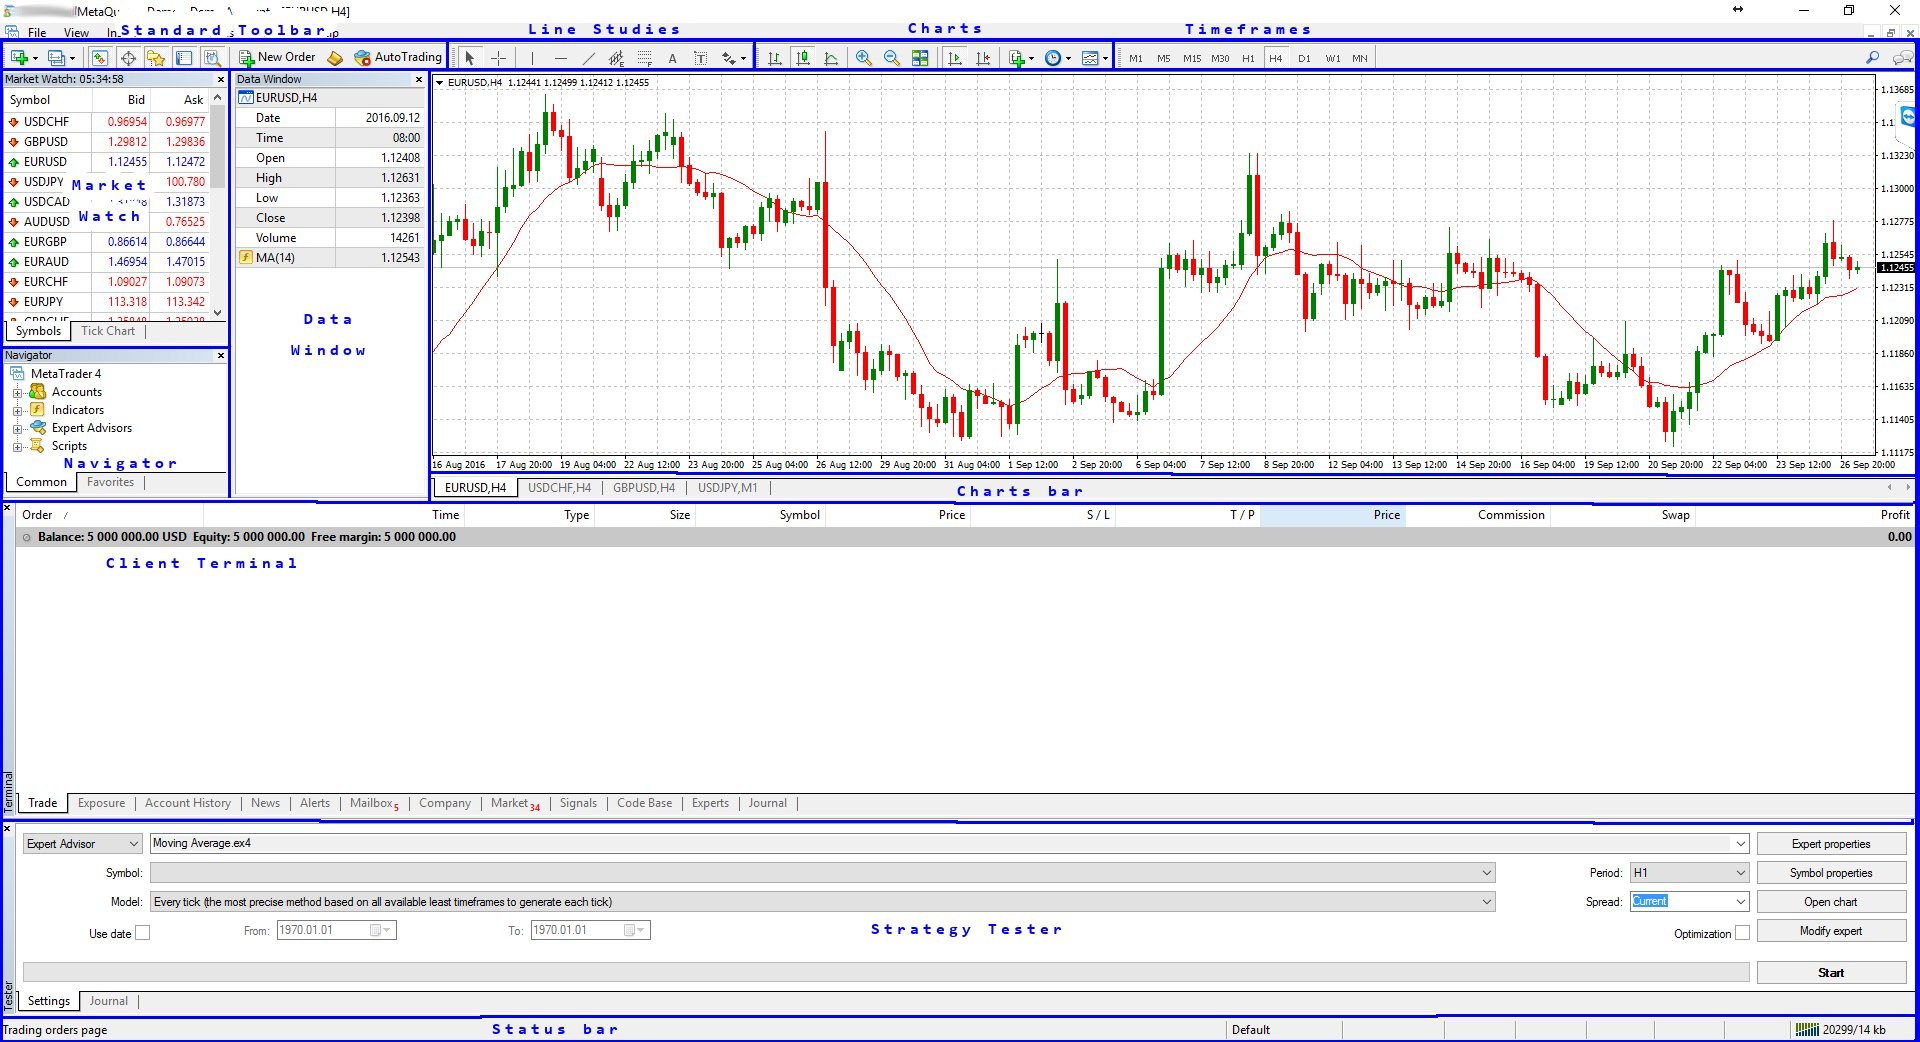Image resolution: width=1920 pixels, height=1042 pixels.
Task: Open the Expert Advisor type dropdown
Action: tap(82, 844)
